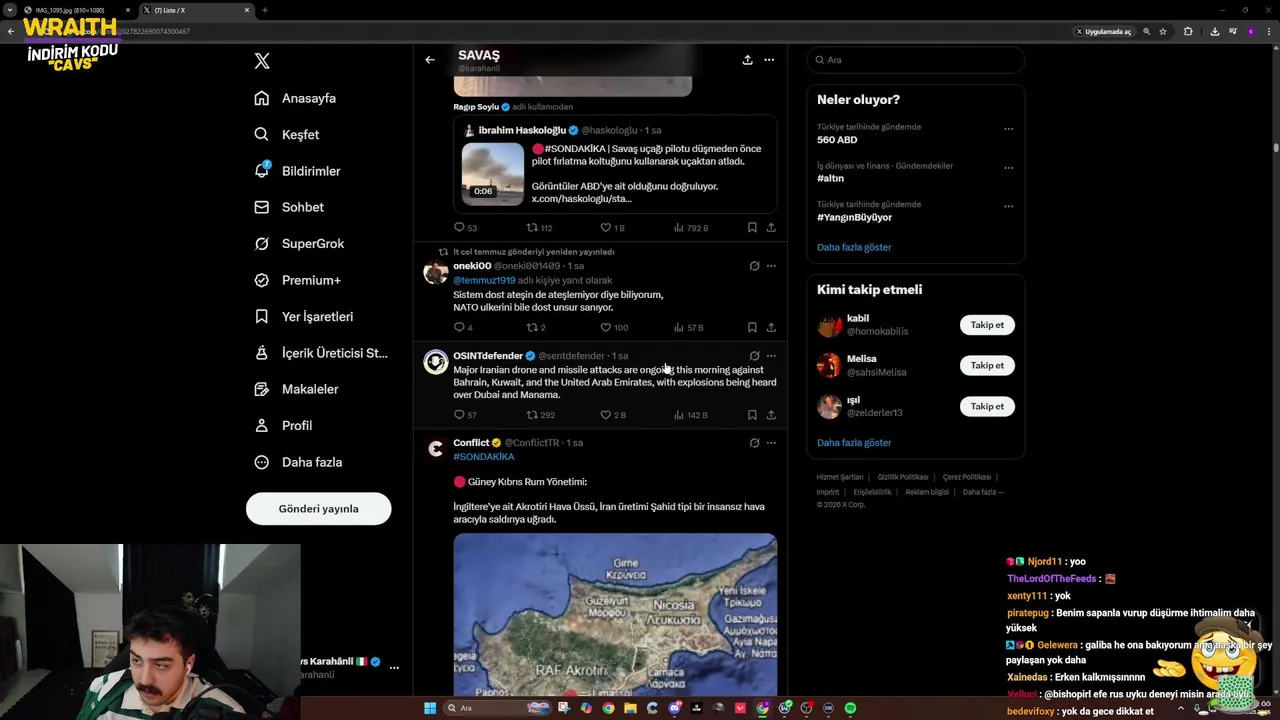This screenshot has width=1280, height=720.
Task: Open more options on Conflict post
Action: pos(771,443)
